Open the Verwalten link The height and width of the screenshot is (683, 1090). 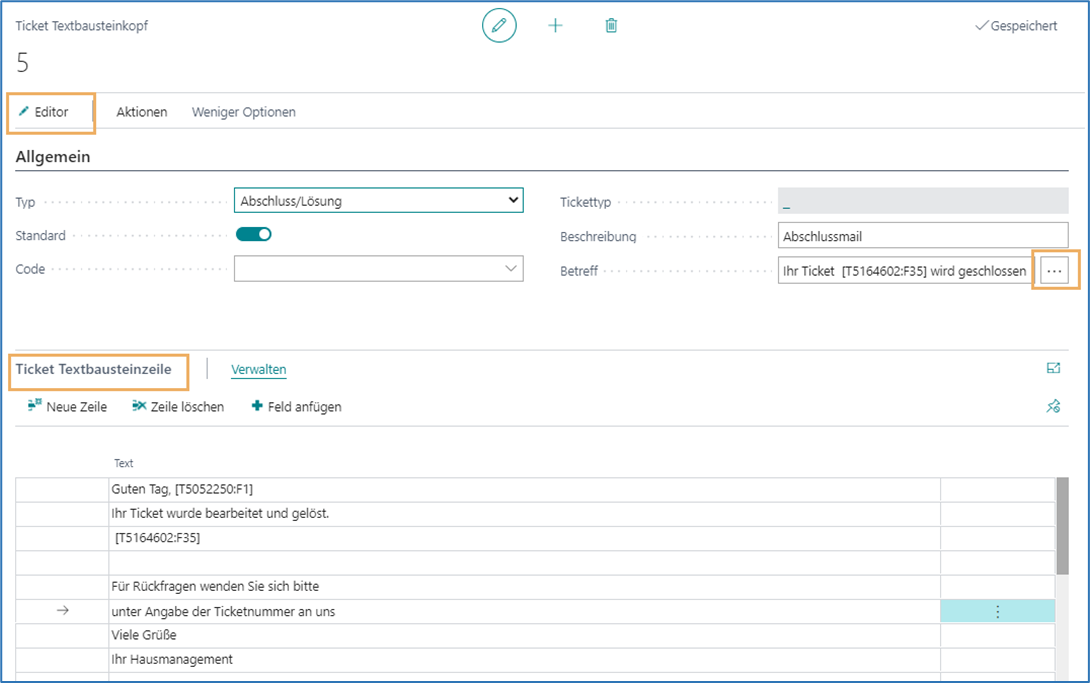click(259, 370)
